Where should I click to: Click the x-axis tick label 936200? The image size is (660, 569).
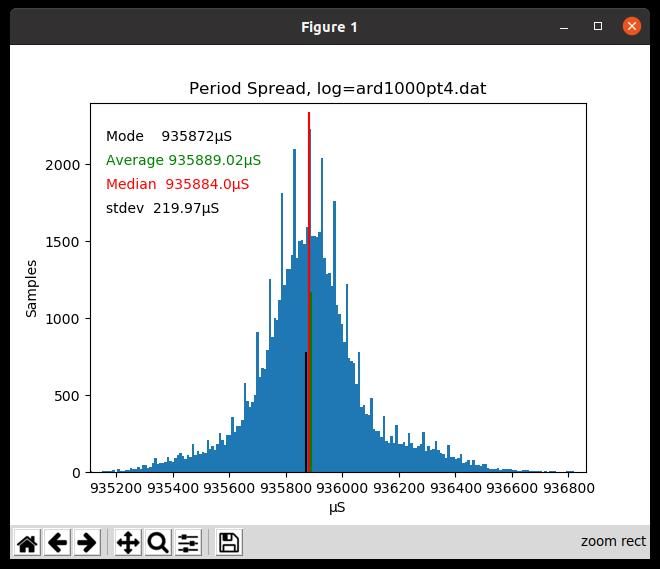(x=399, y=488)
